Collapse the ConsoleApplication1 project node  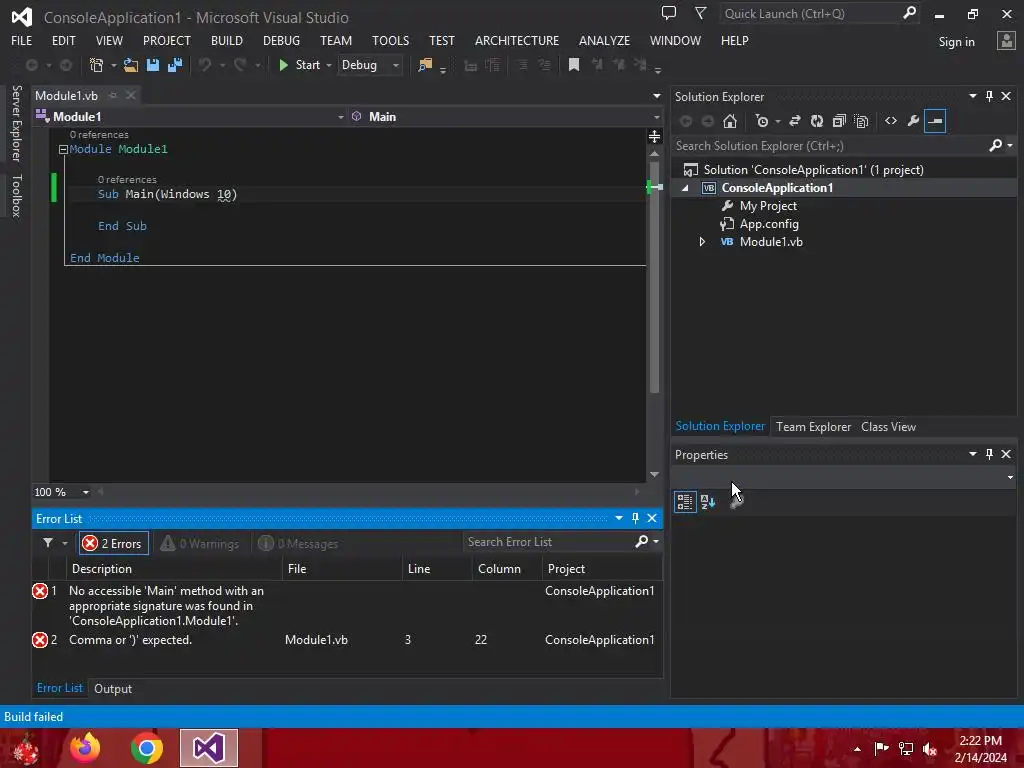click(x=685, y=188)
